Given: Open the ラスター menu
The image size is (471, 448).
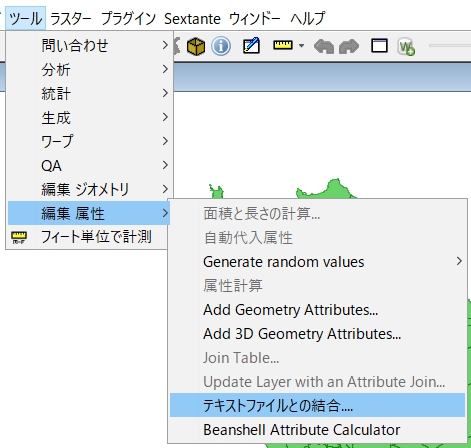Looking at the screenshot, I should click(70, 18).
